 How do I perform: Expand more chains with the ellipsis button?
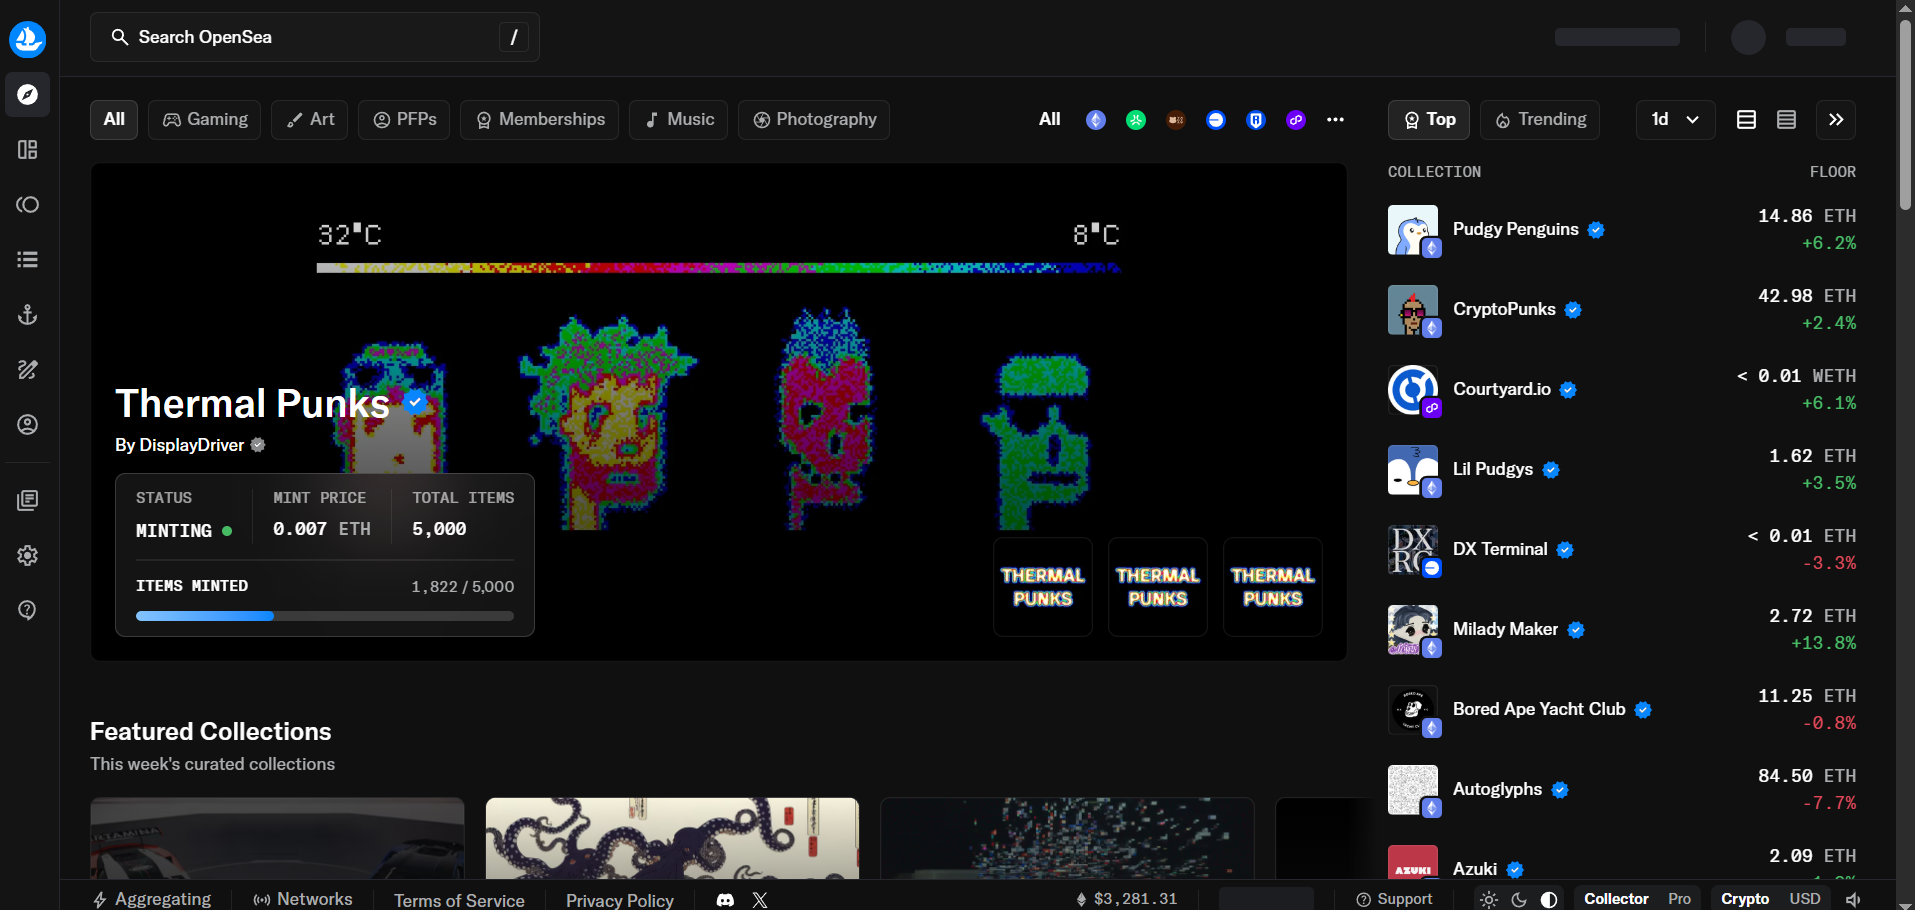(1335, 120)
